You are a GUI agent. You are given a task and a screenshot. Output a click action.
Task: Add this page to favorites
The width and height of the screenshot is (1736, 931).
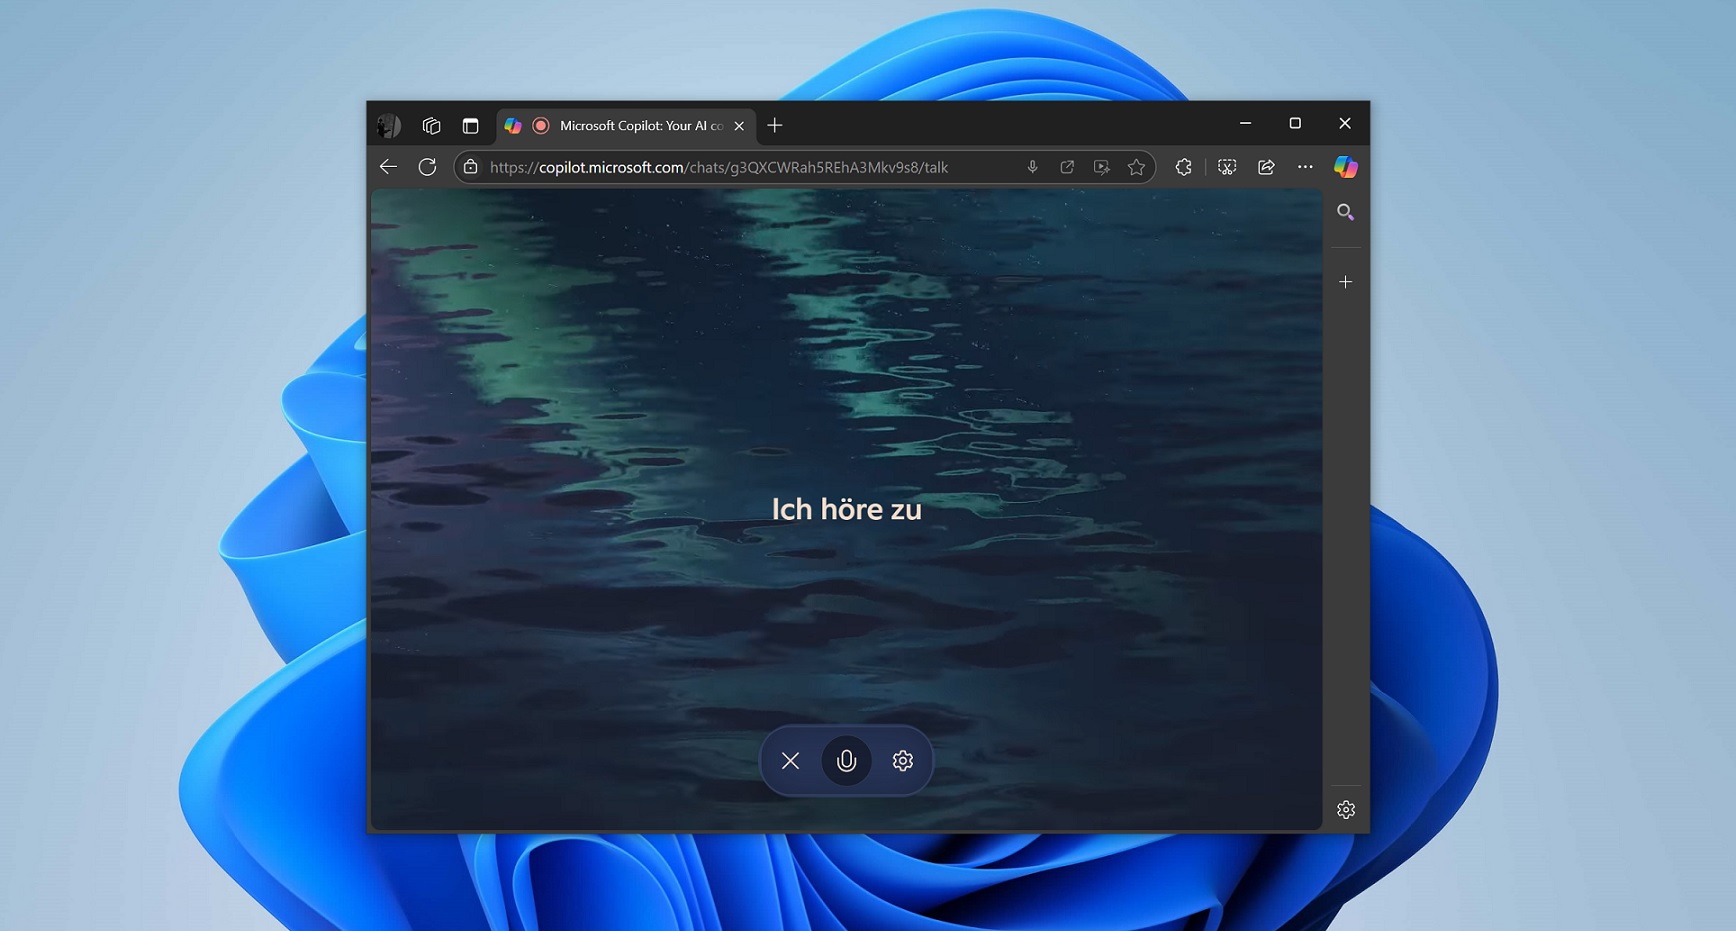click(1136, 167)
